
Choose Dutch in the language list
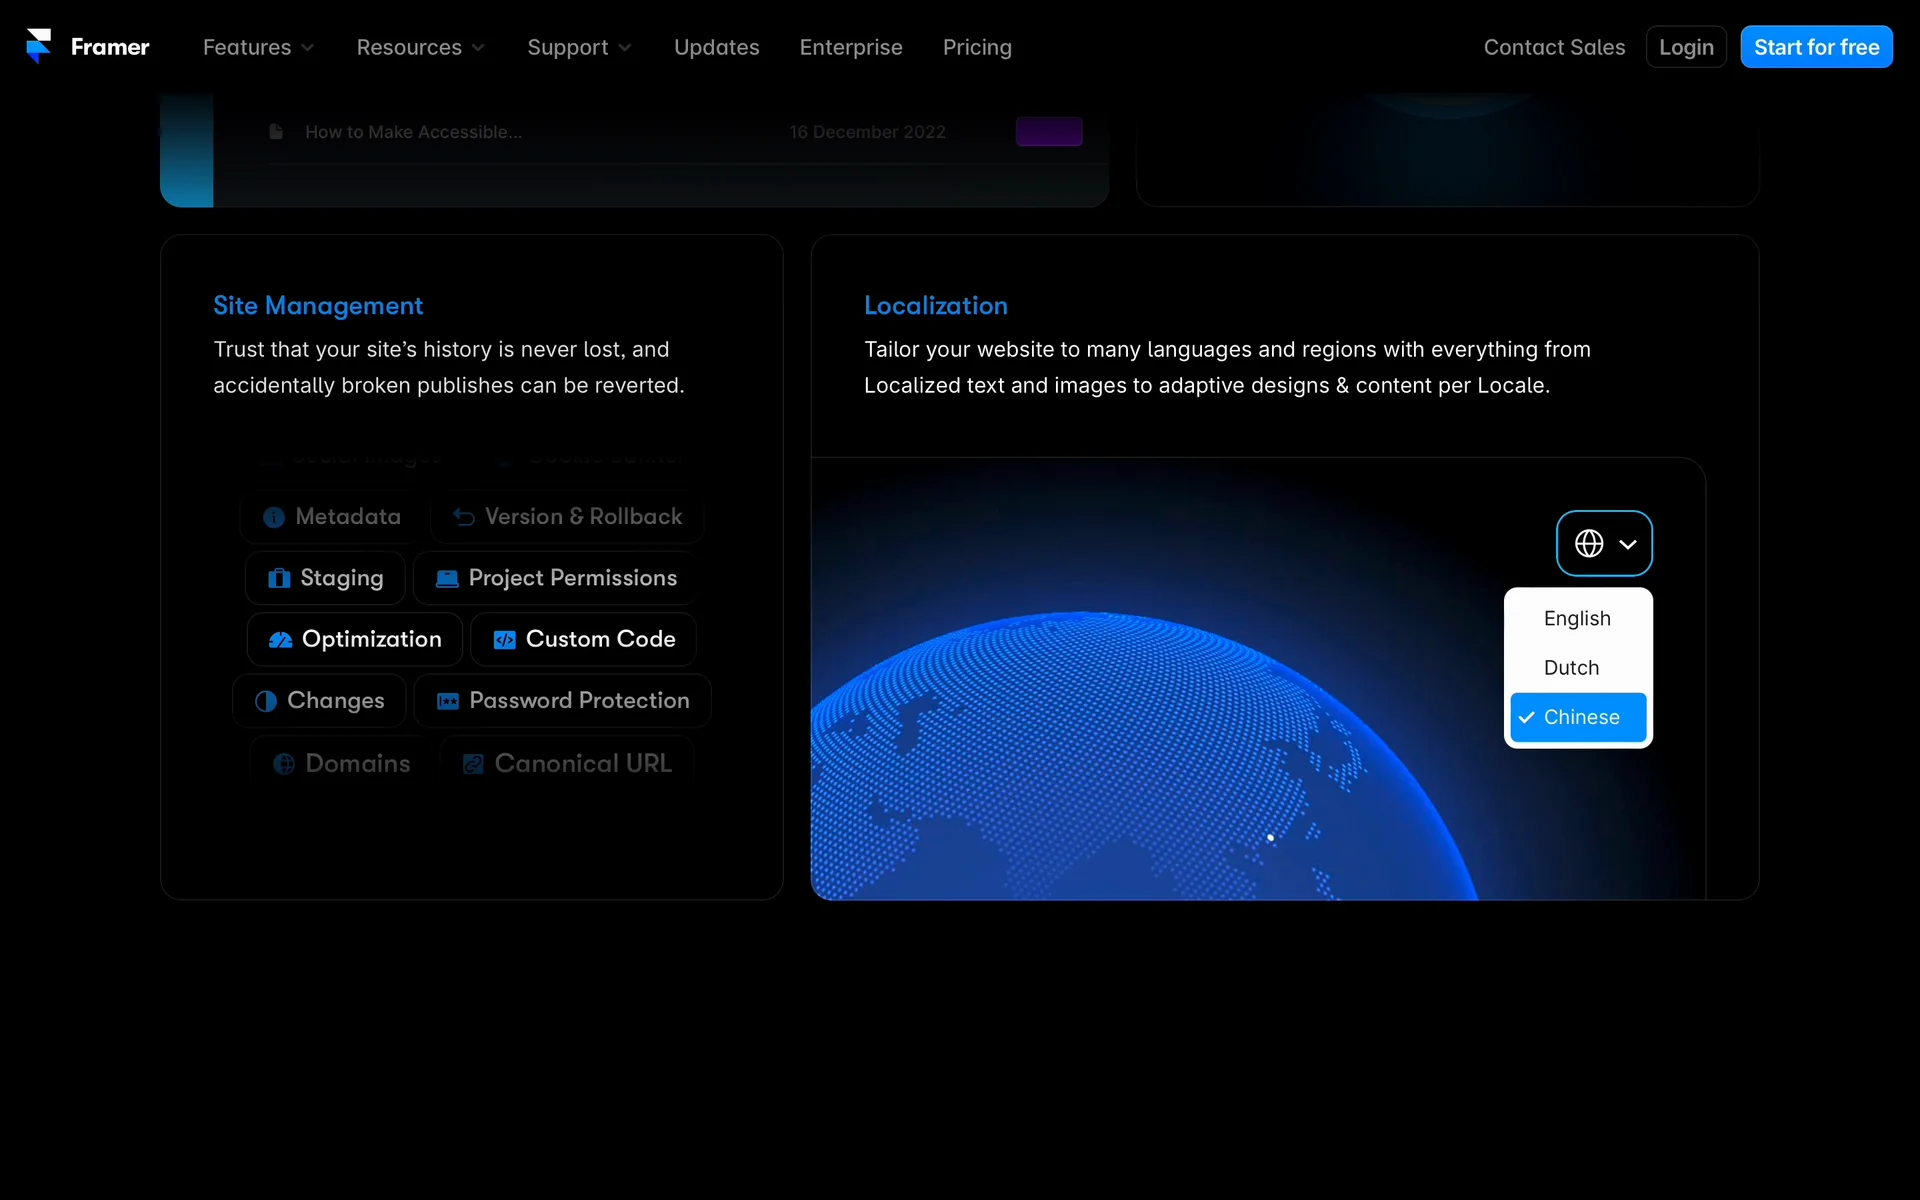pyautogui.click(x=1571, y=667)
